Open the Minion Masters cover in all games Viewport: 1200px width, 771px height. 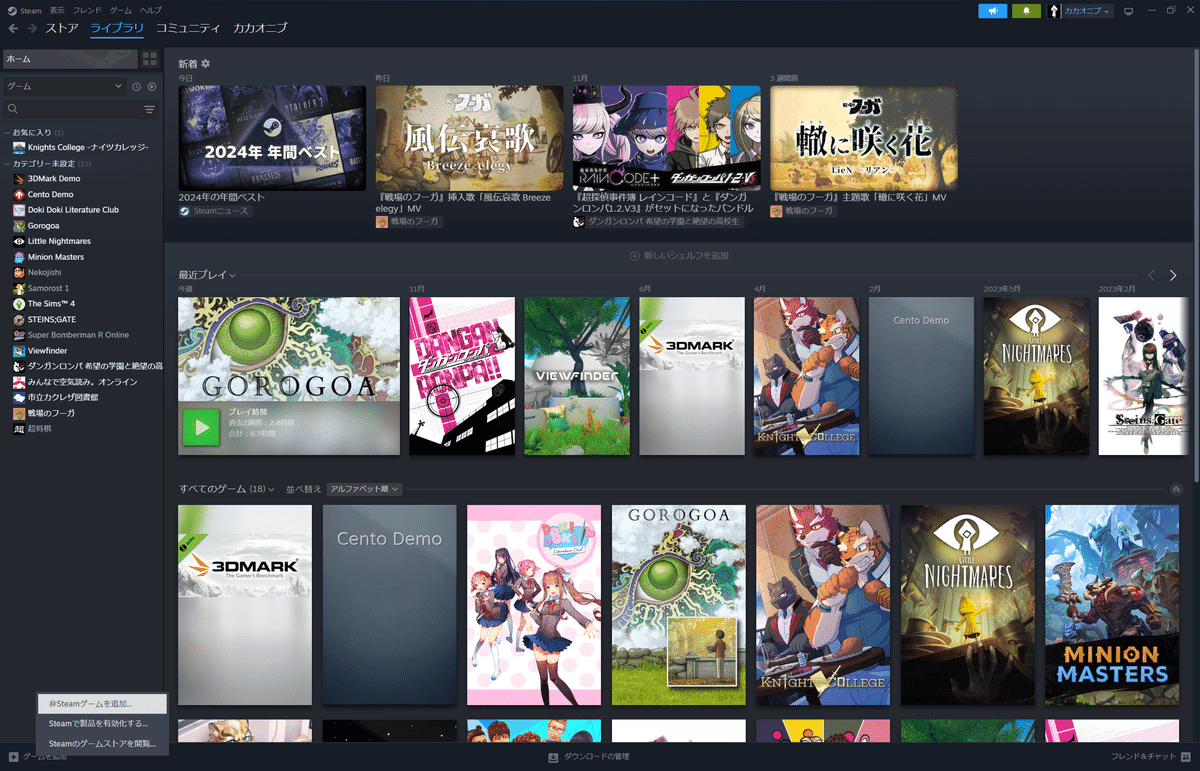click(x=1112, y=605)
